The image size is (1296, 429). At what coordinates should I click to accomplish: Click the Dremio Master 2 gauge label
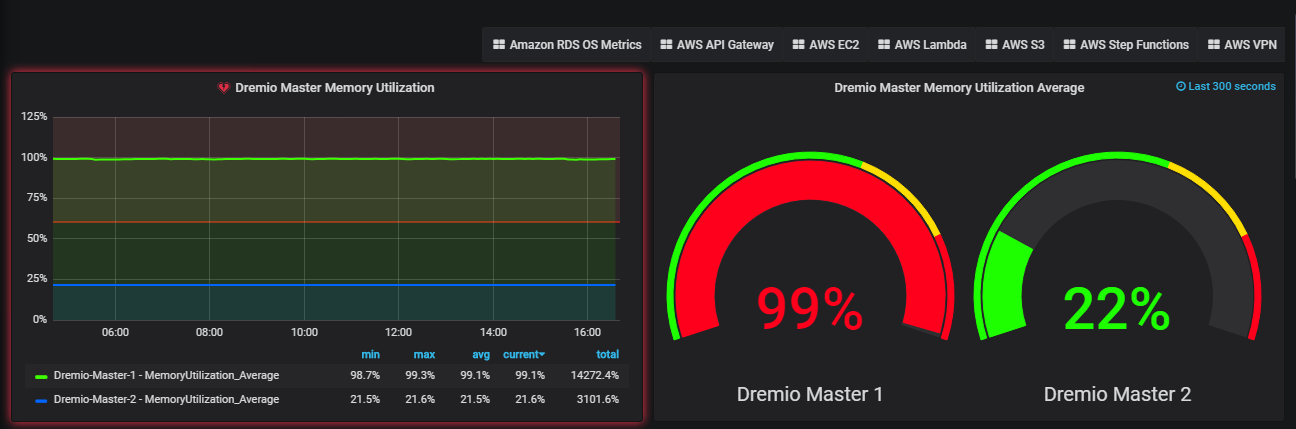coord(1117,394)
